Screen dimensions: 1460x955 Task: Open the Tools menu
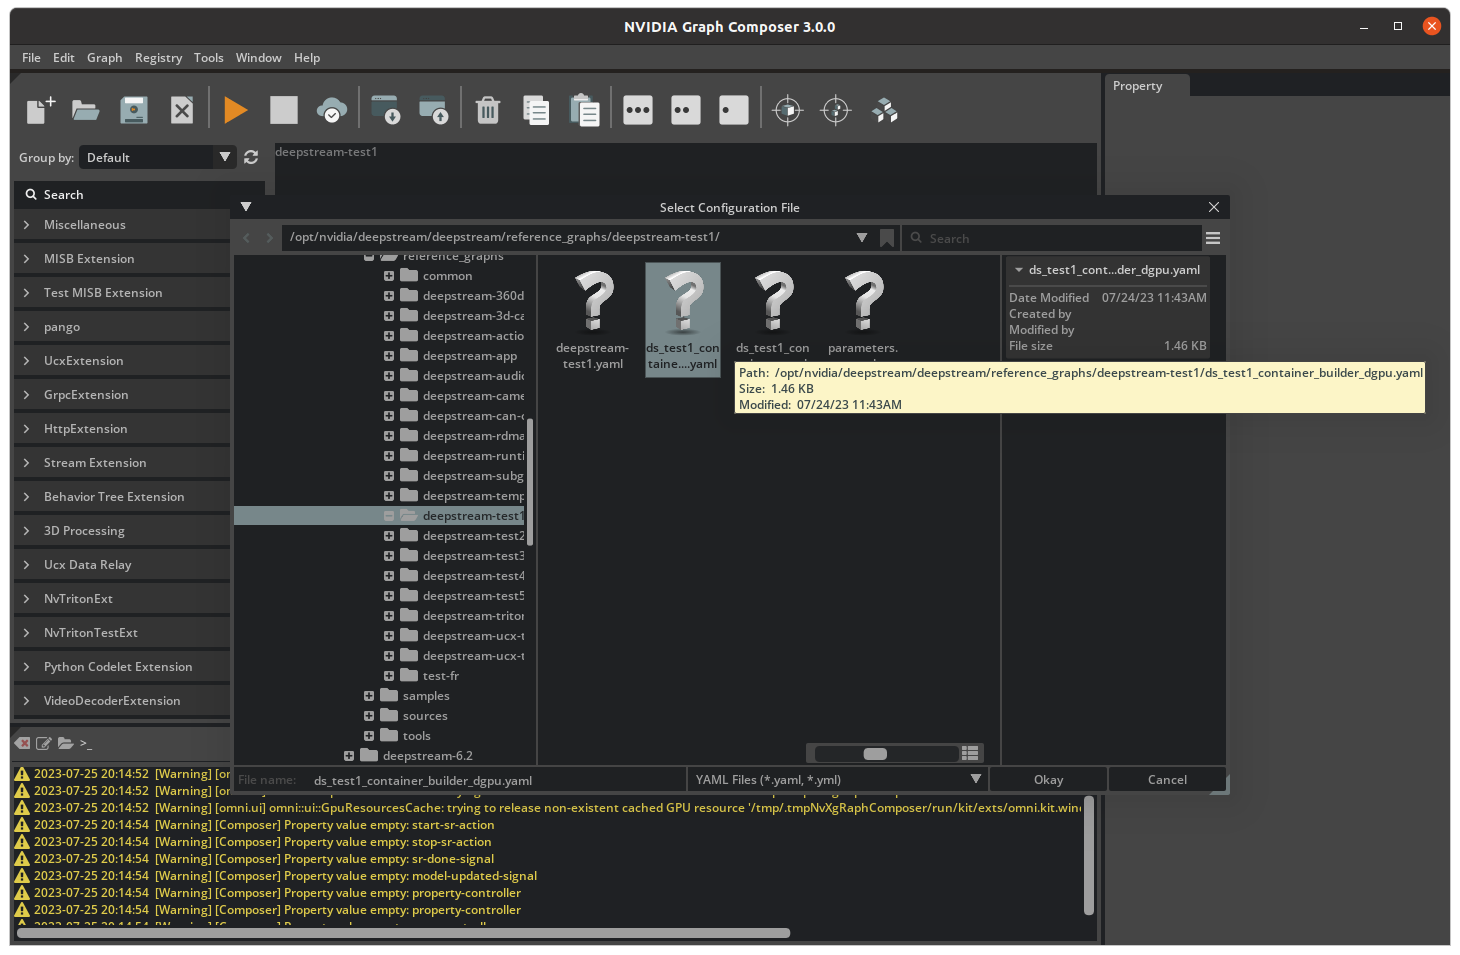click(208, 58)
